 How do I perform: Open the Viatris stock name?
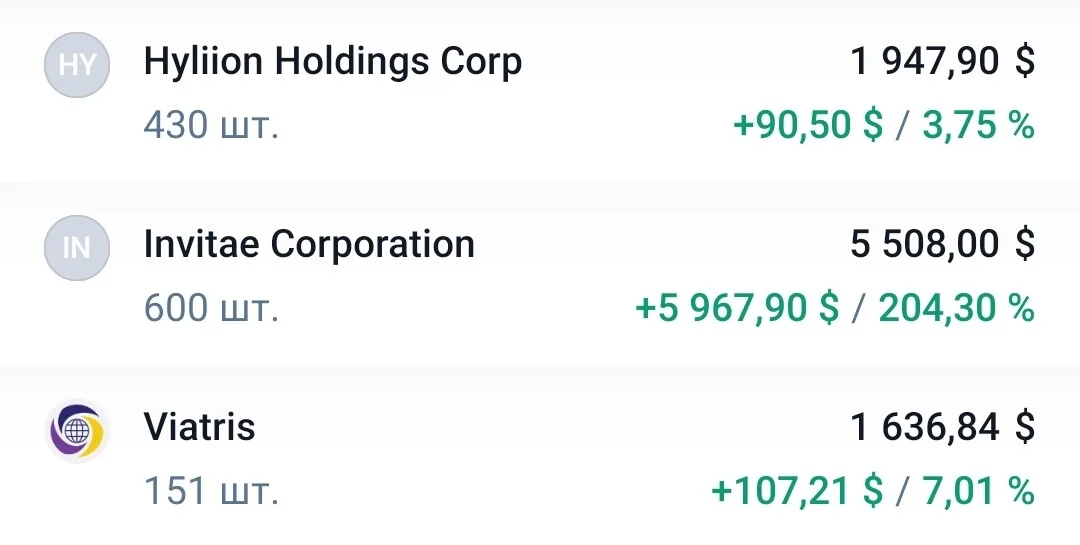[200, 426]
